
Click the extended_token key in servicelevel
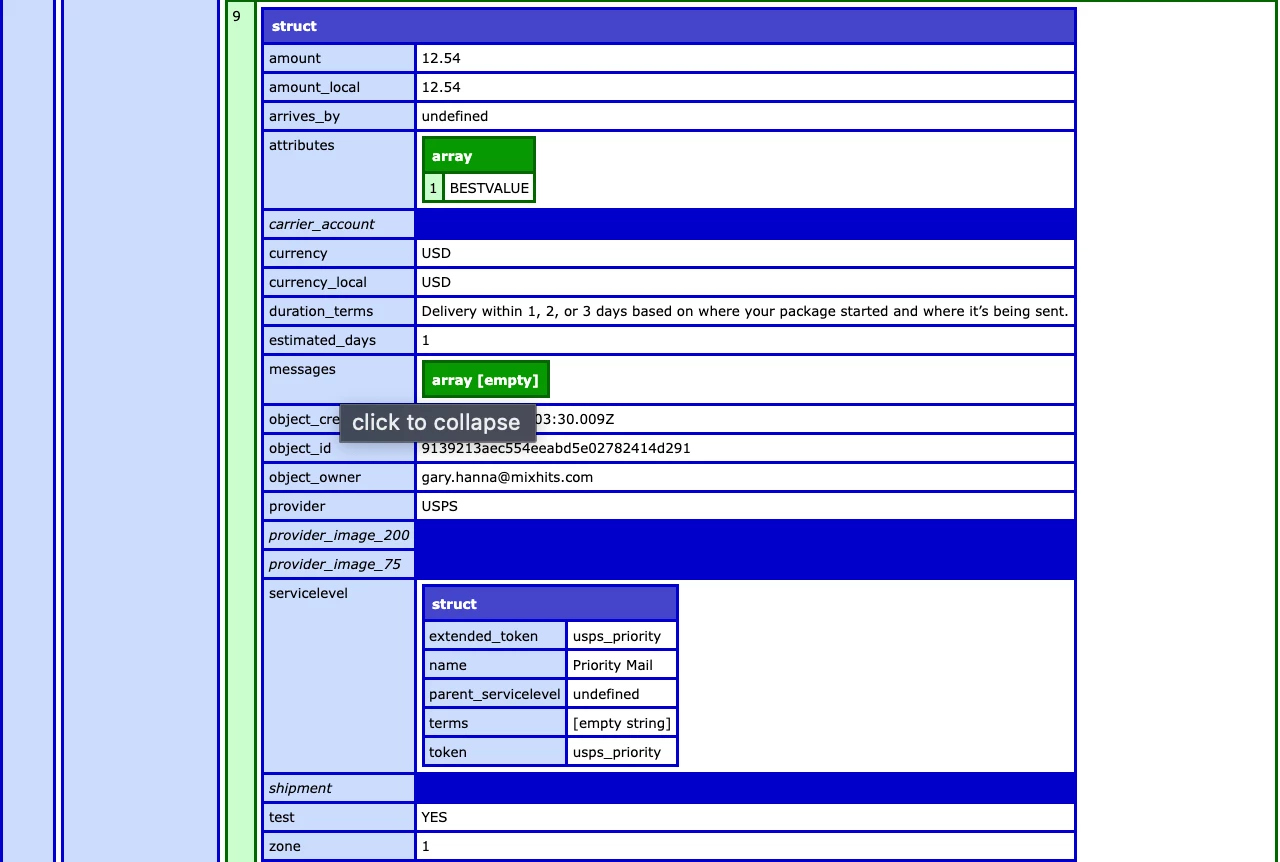[495, 636]
